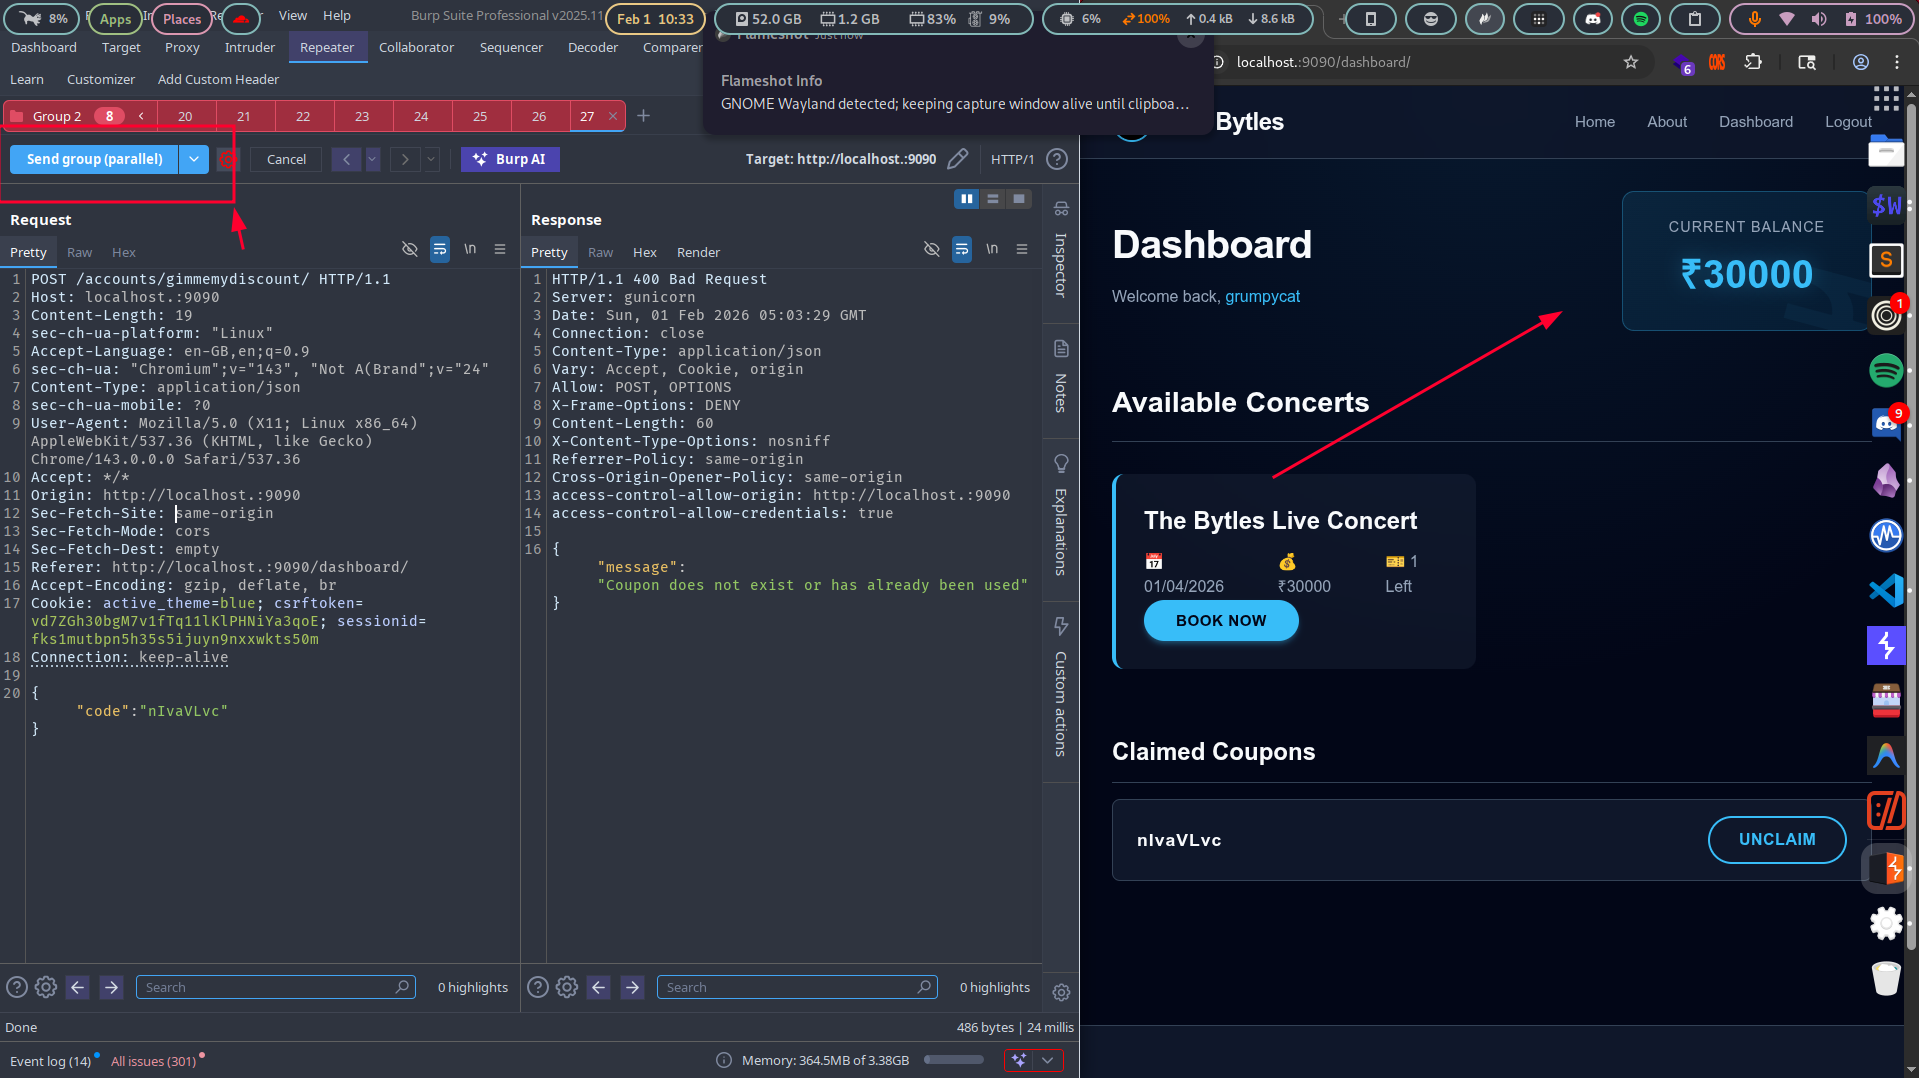Add a new Repeater tab with plus icon

tap(644, 116)
